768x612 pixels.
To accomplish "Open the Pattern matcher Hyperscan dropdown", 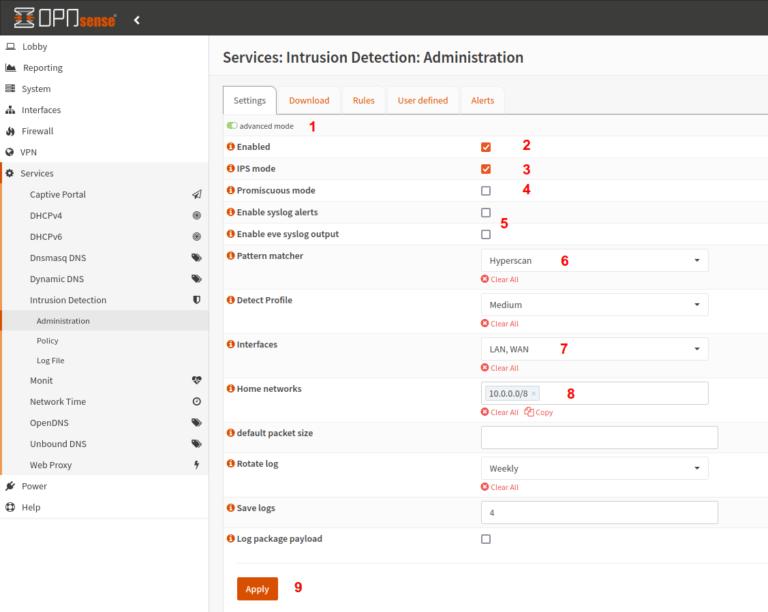I will point(594,261).
